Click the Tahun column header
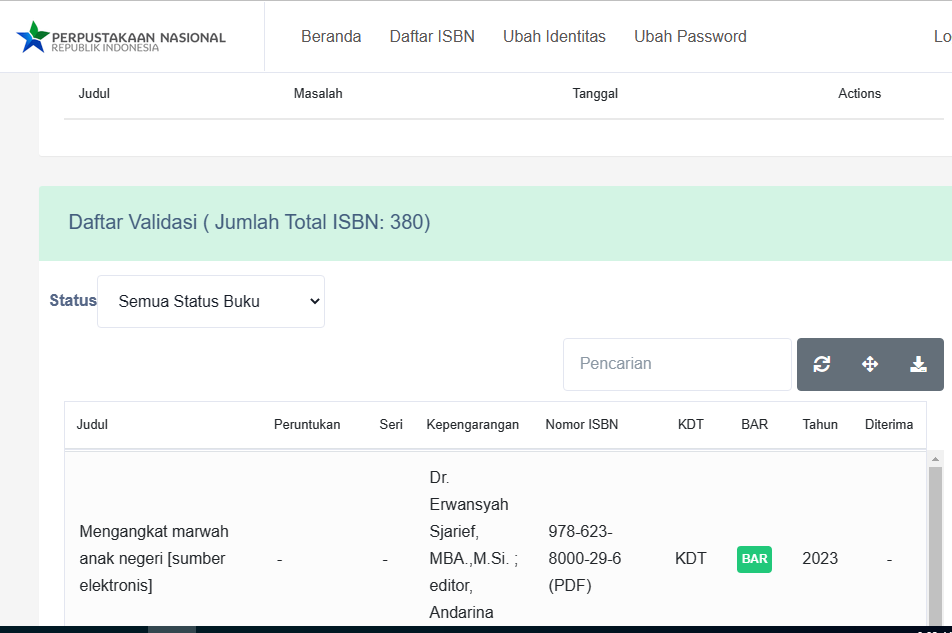Screen dimensions: 952x633 [820, 424]
